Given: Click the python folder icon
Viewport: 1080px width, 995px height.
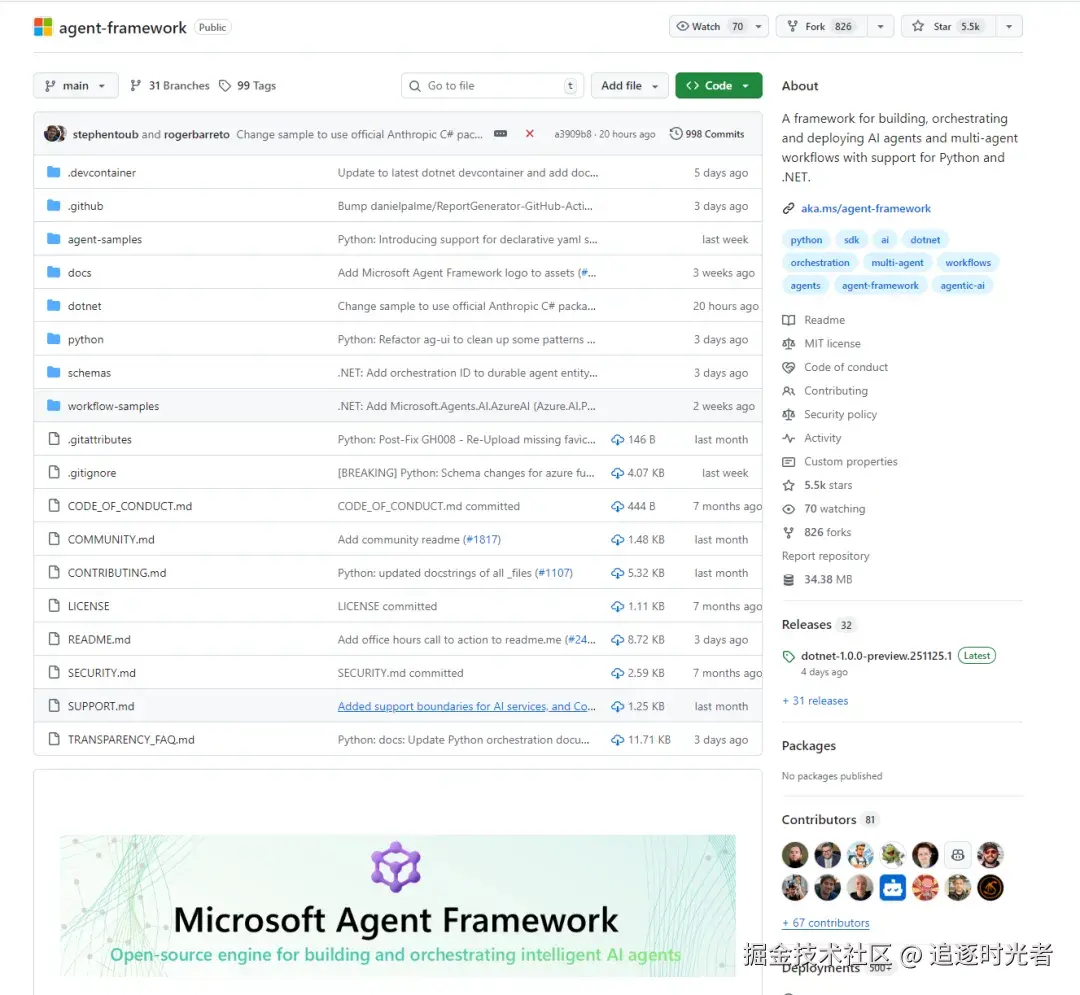Looking at the screenshot, I should tap(53, 339).
